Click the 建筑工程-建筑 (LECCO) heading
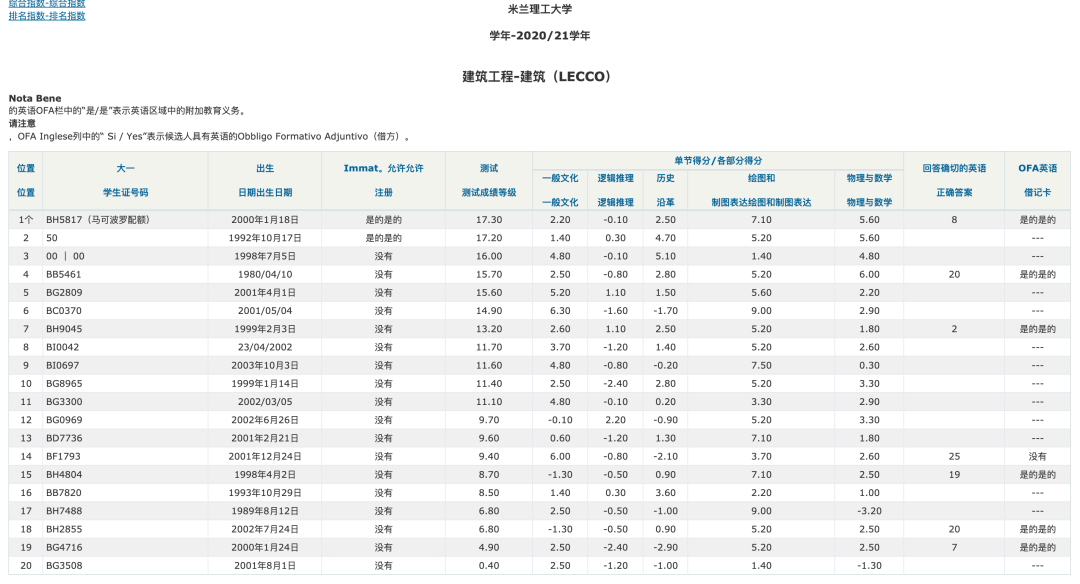1080x584 pixels. 537,76
